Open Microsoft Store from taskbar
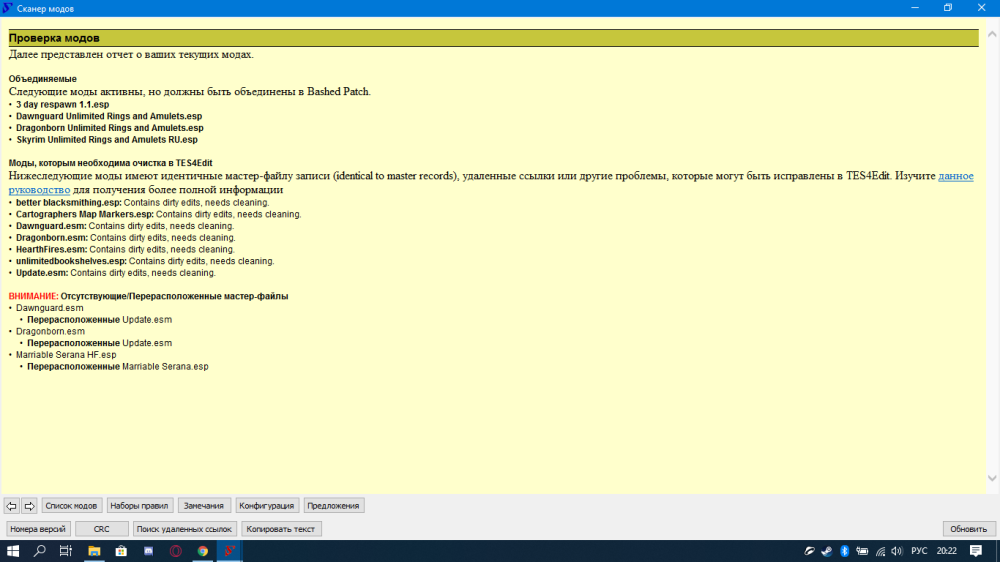This screenshot has height=562, width=1000. click(x=121, y=551)
